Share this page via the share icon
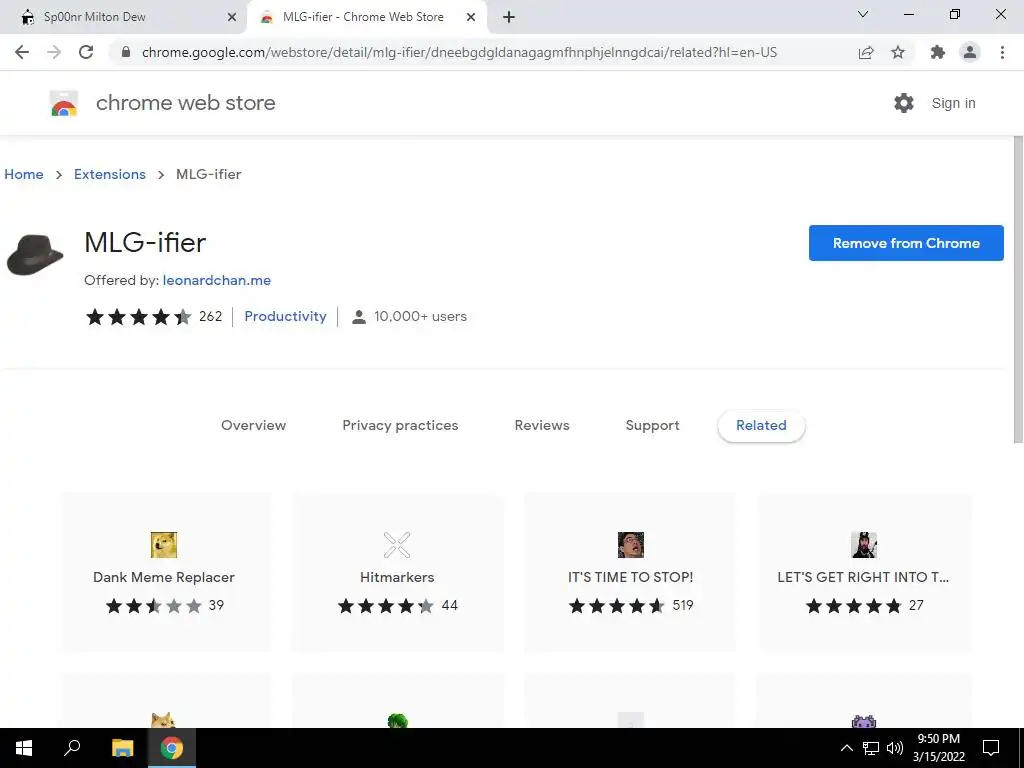The width and height of the screenshot is (1024, 768). (x=866, y=52)
